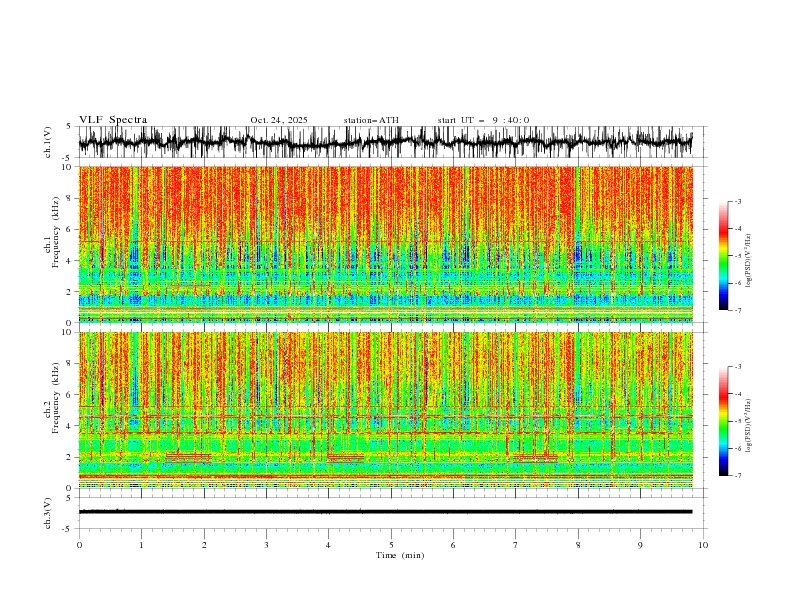The height and width of the screenshot is (612, 792).
Task: Click the ch.1 frequency axis "8" tick label
Action: tap(70, 198)
